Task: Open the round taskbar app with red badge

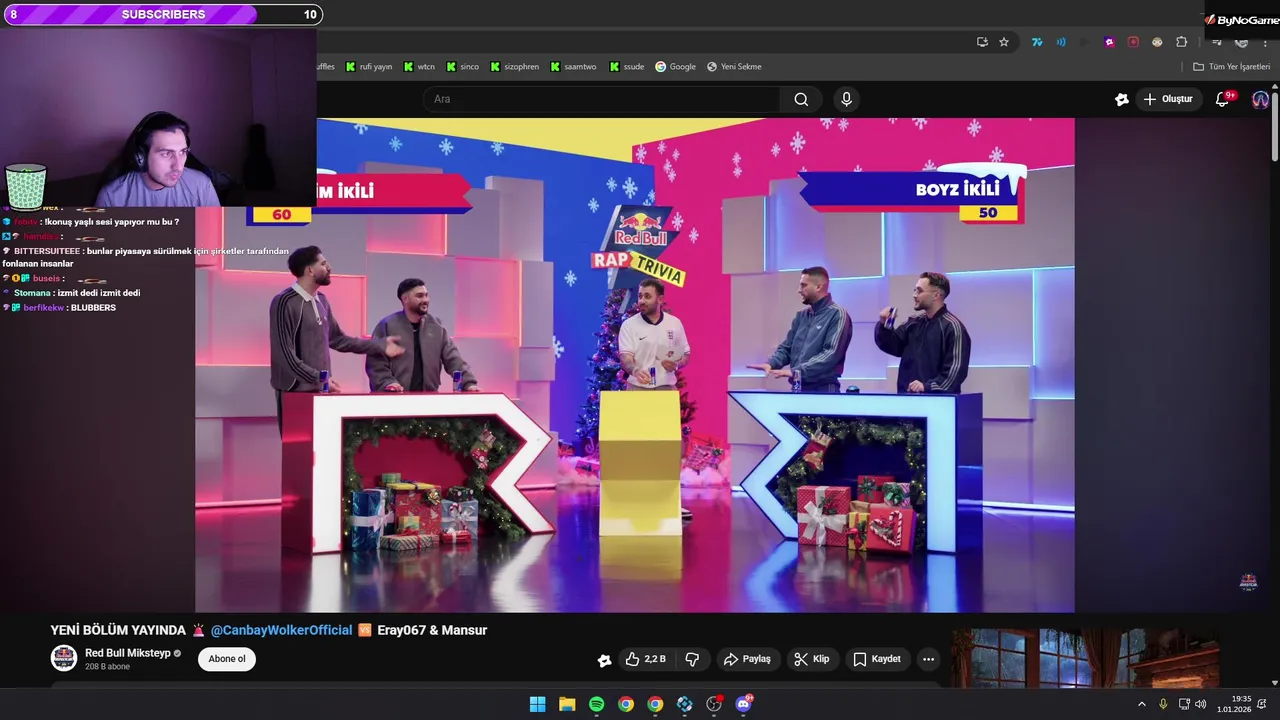Action: 714,704
